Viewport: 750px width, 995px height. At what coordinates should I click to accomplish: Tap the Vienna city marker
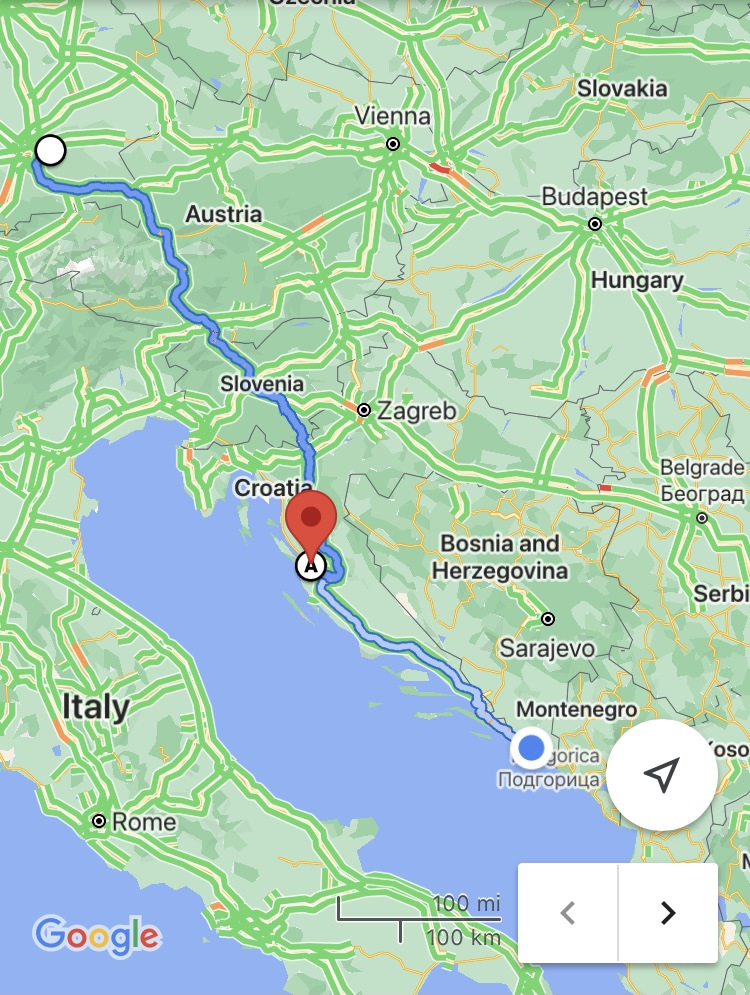tap(393, 144)
